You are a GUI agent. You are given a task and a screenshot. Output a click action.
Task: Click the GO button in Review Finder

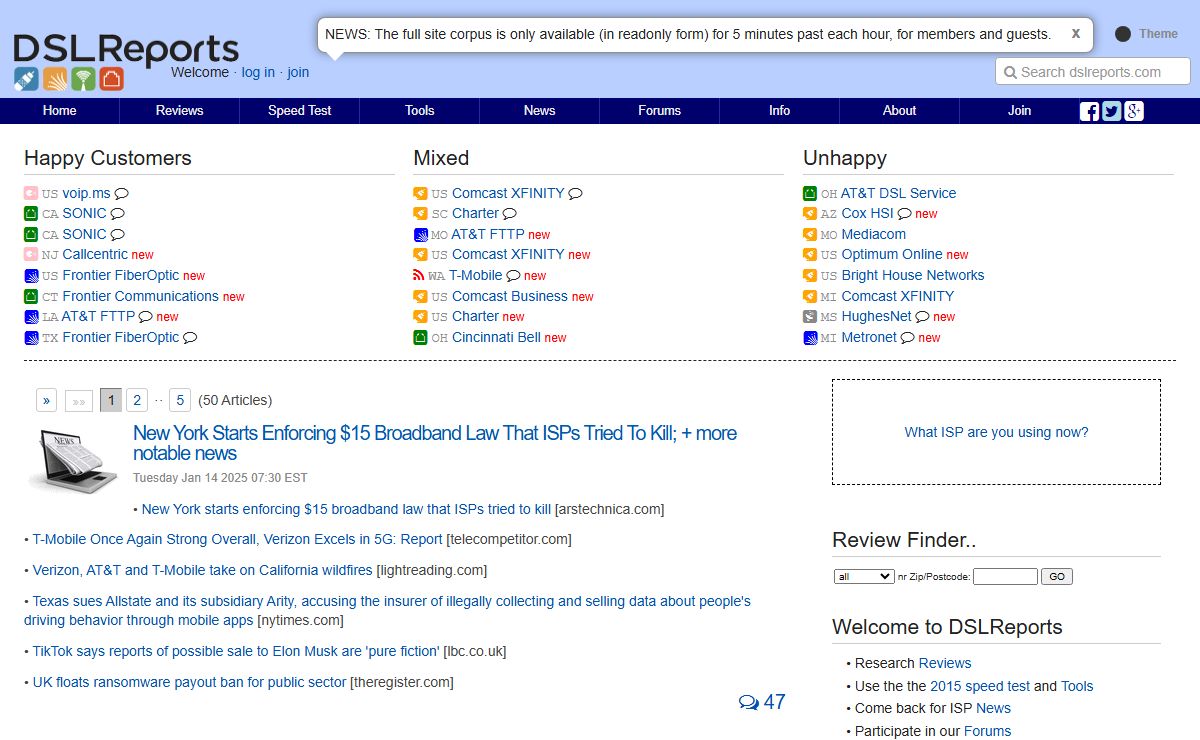pos(1057,576)
